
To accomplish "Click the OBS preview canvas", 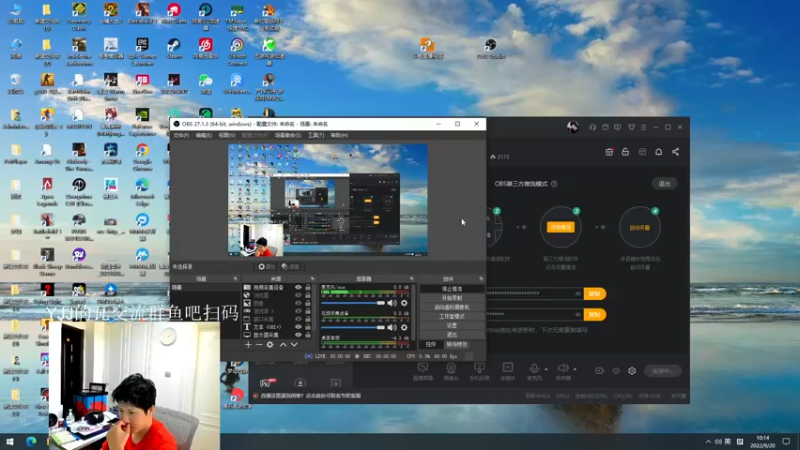I will point(328,200).
